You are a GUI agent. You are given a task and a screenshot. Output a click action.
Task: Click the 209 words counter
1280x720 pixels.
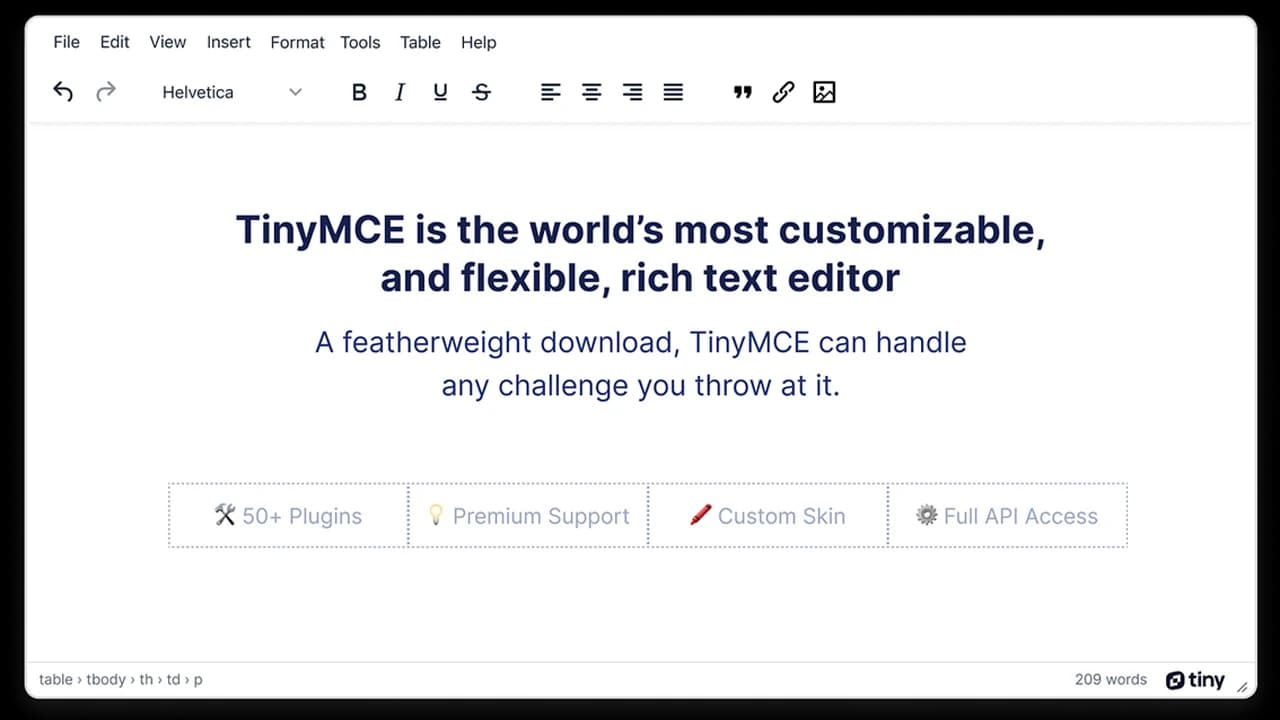[1111, 679]
